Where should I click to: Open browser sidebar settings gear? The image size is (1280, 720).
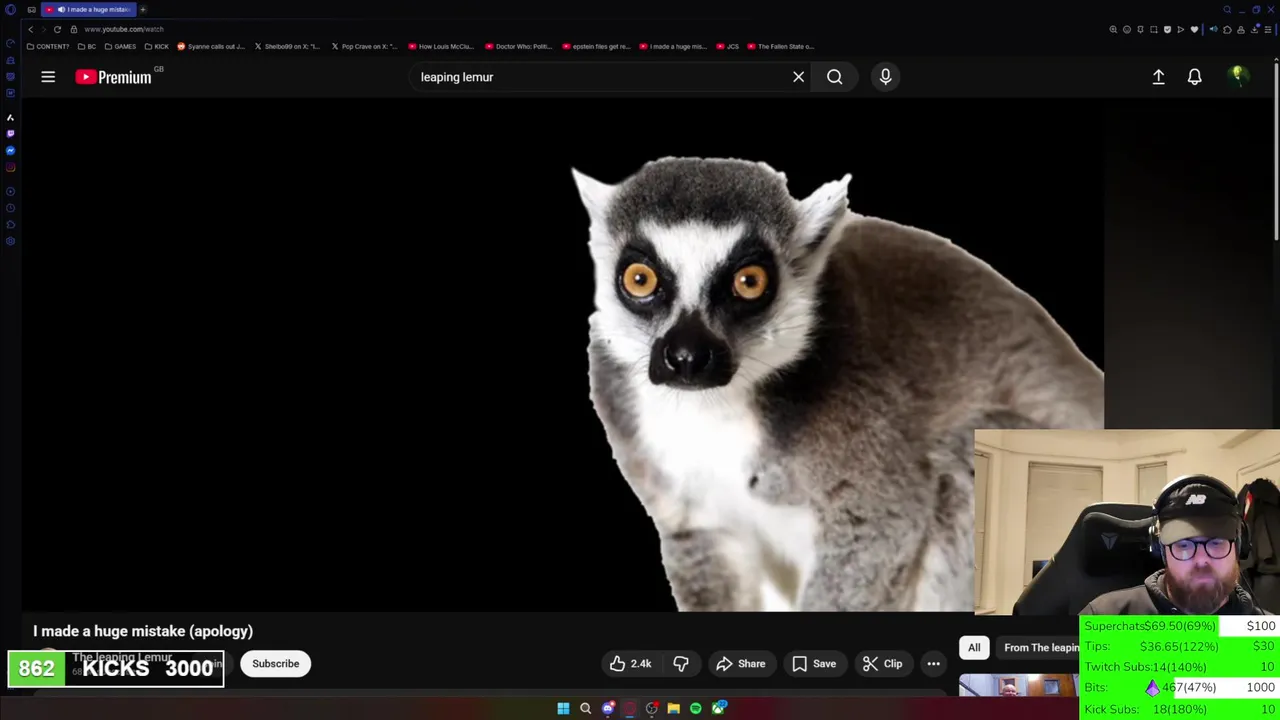click(10, 241)
